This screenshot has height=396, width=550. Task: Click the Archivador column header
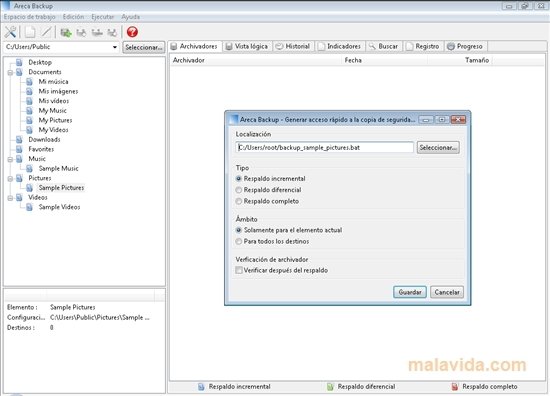point(256,60)
